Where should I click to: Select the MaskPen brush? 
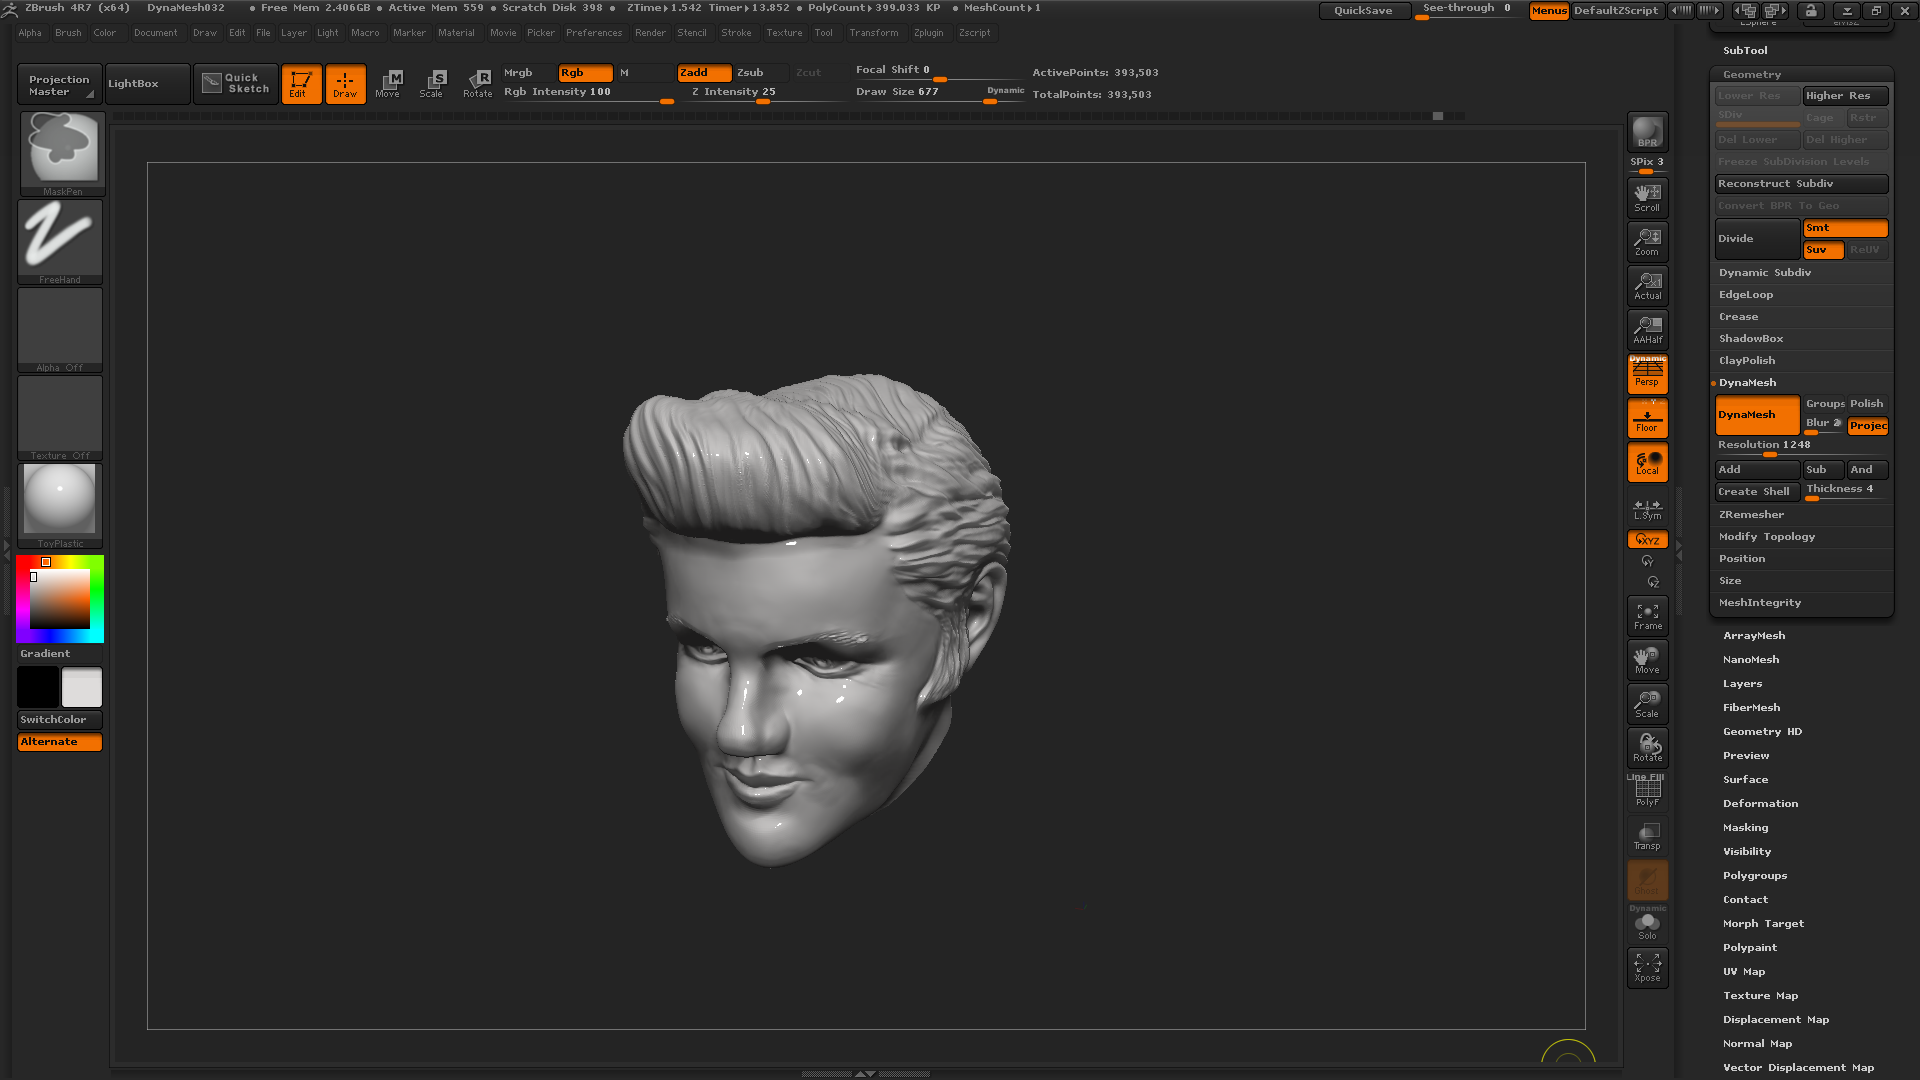(x=61, y=148)
